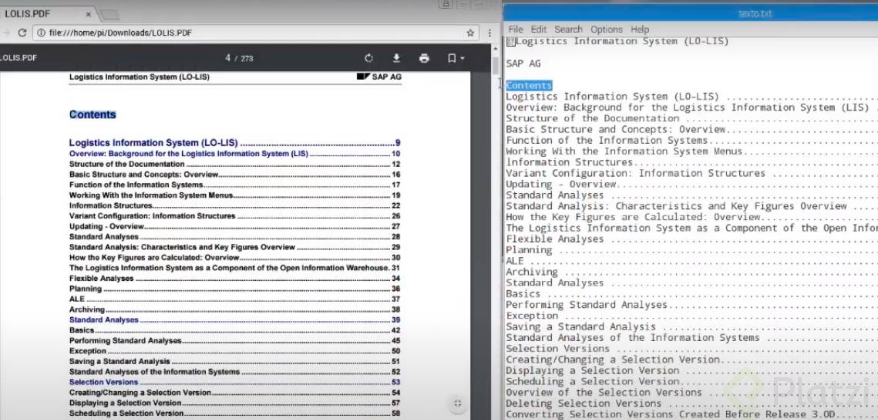Open the Help menu in text editor
878x420 pixels.
639,29
